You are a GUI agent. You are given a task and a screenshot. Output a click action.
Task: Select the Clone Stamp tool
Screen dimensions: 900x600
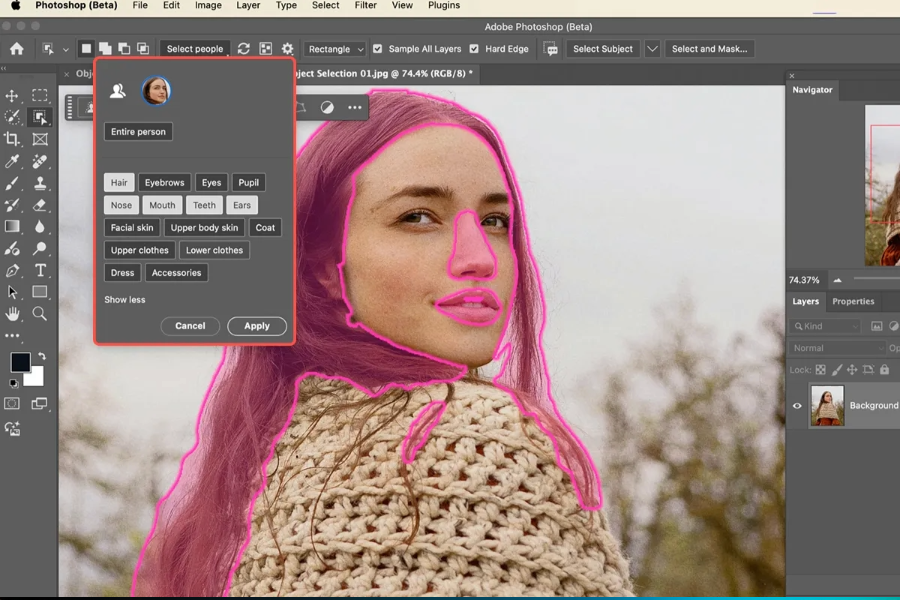[40, 183]
